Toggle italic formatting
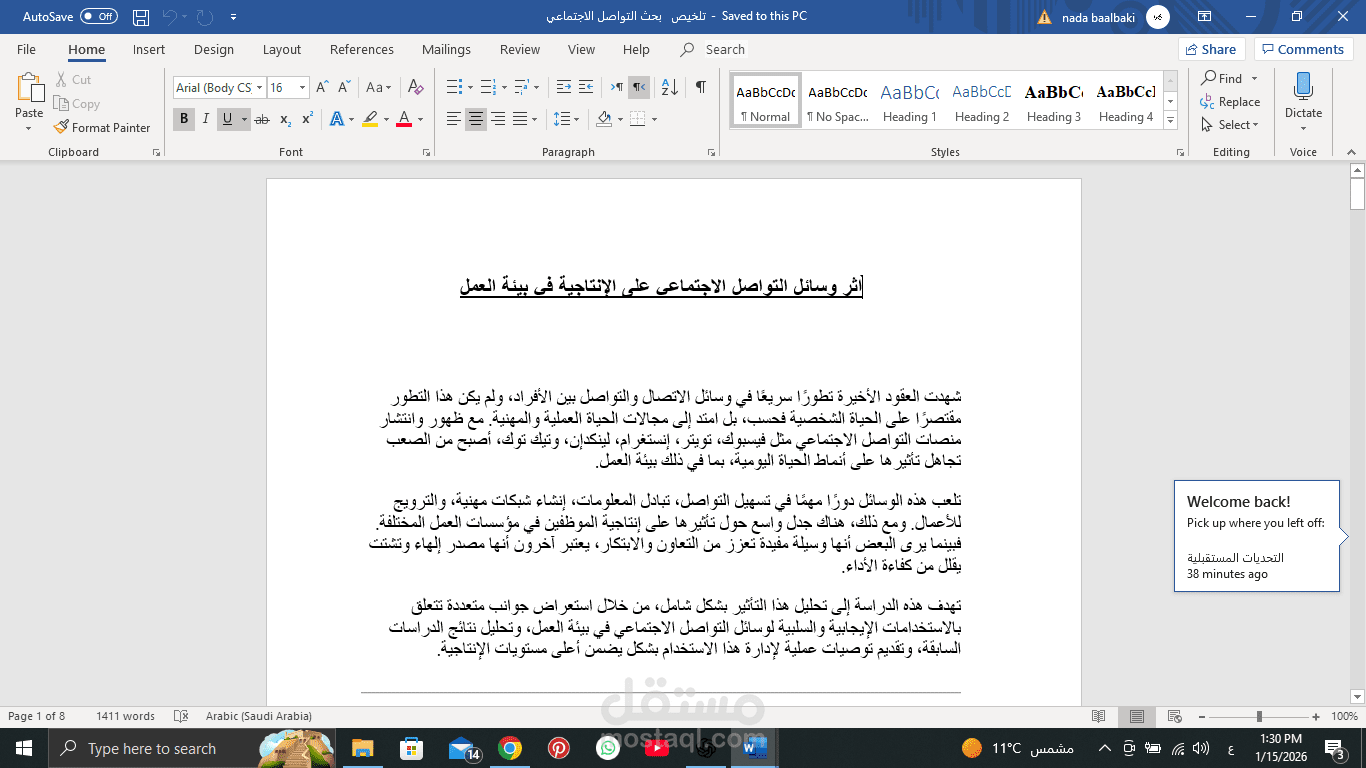1366x768 pixels. (206, 119)
